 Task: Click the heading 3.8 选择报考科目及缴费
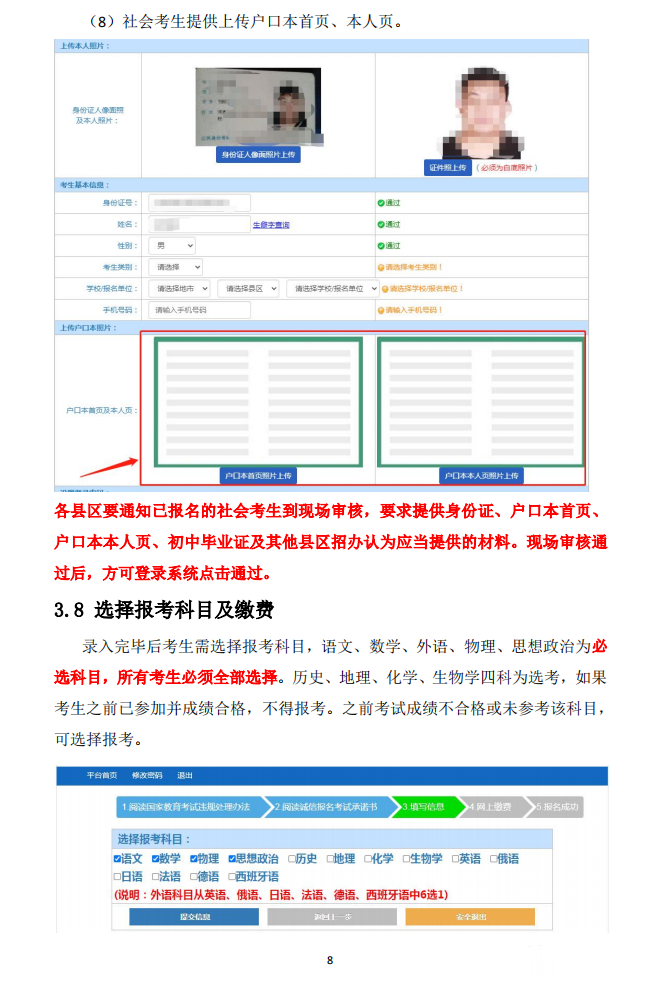click(x=164, y=610)
